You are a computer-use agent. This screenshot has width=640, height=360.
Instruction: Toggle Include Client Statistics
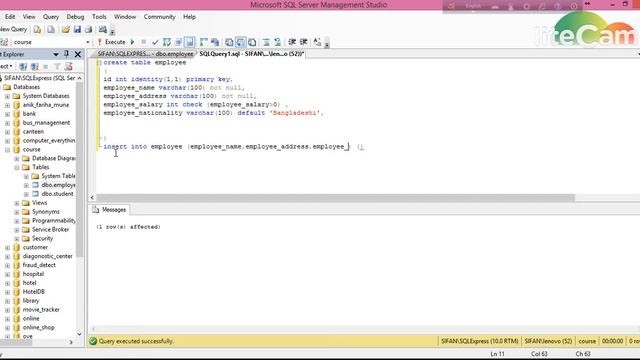click(x=215, y=42)
